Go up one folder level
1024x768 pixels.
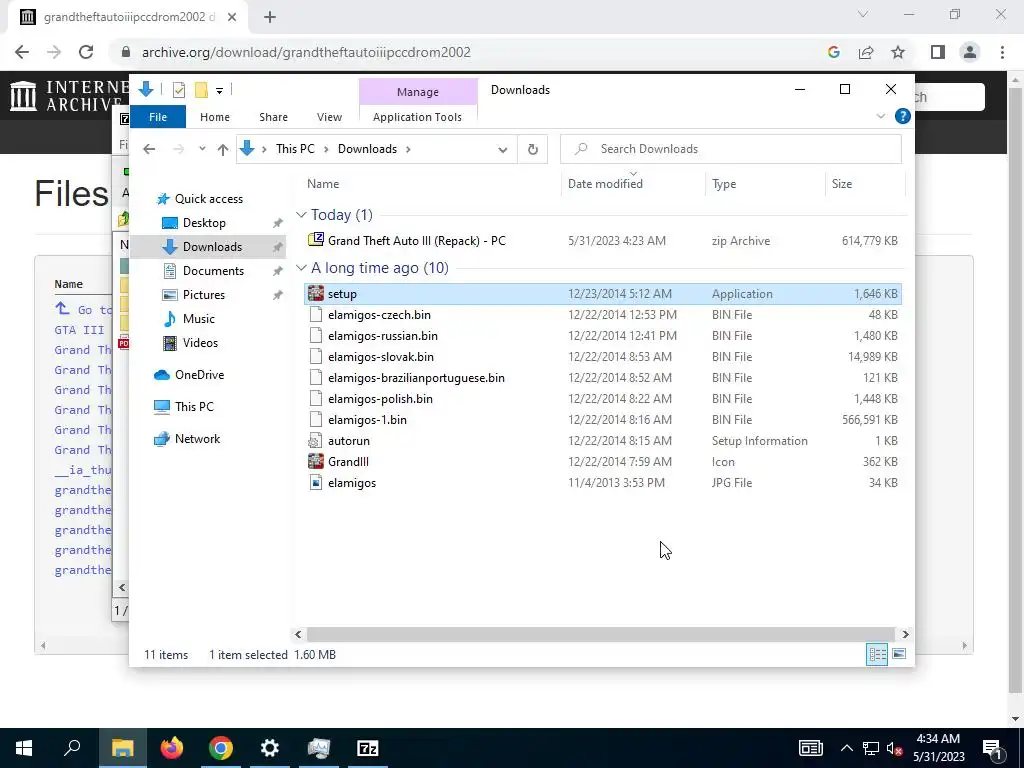point(223,150)
